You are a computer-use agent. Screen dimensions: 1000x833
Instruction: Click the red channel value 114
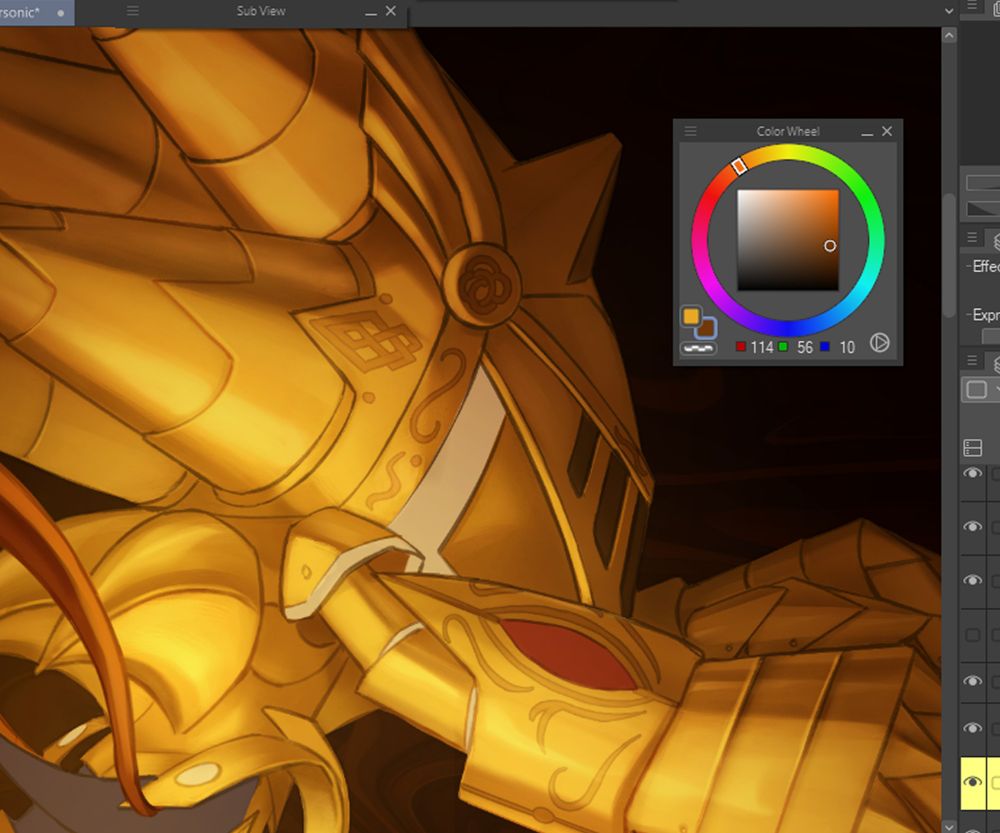(761, 348)
